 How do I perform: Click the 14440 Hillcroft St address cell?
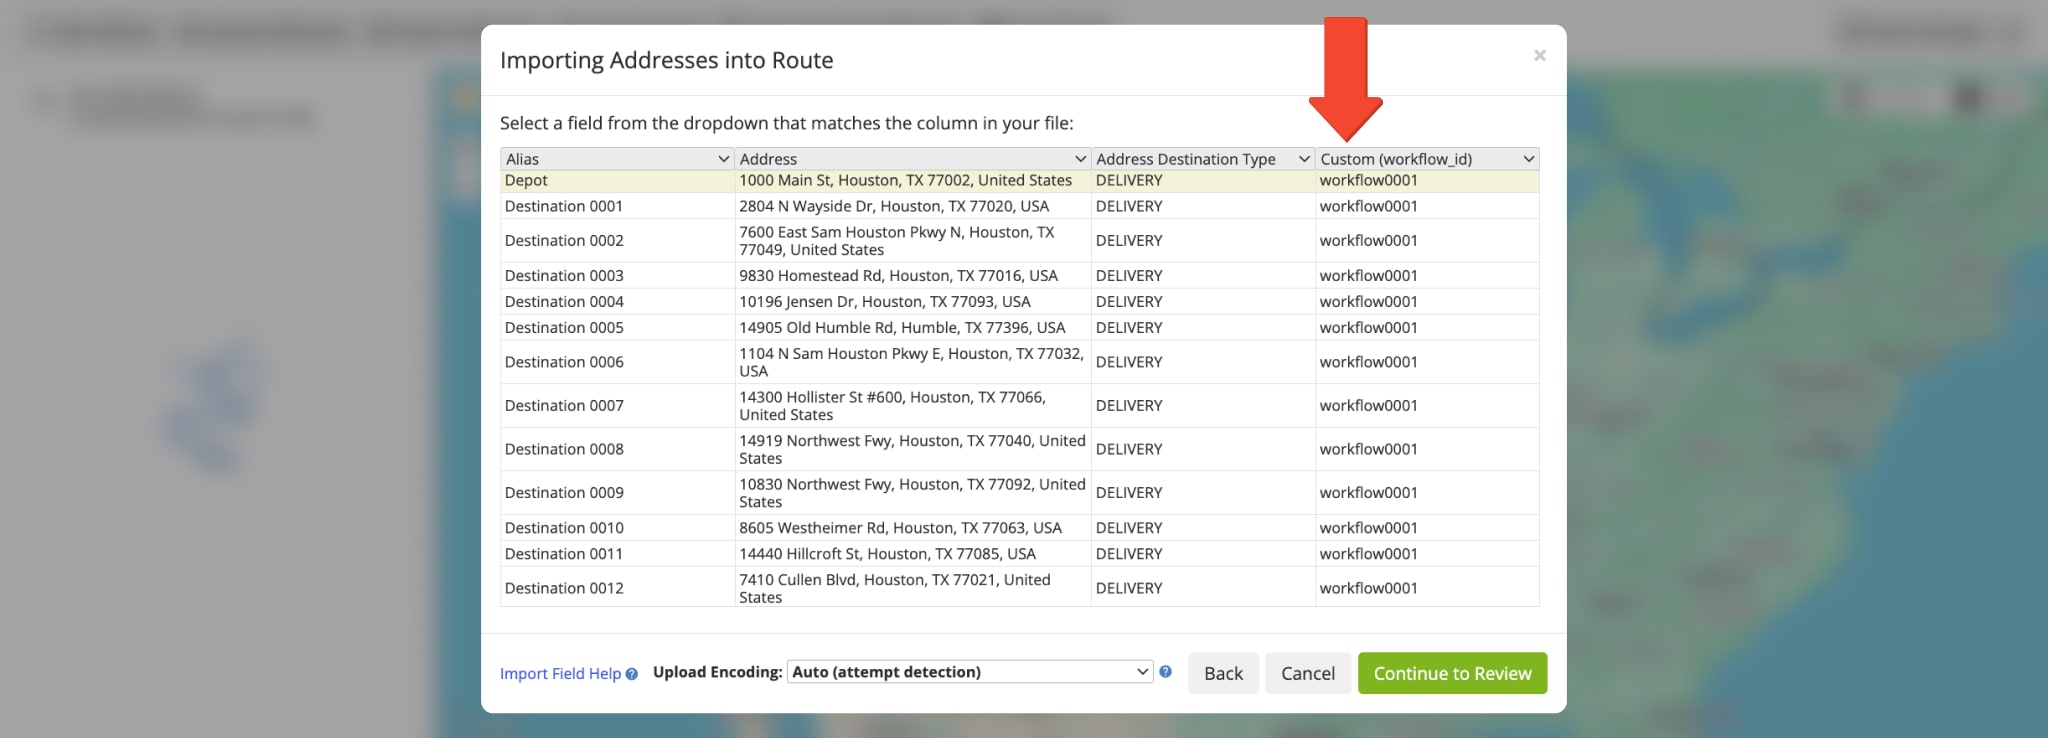[913, 554]
